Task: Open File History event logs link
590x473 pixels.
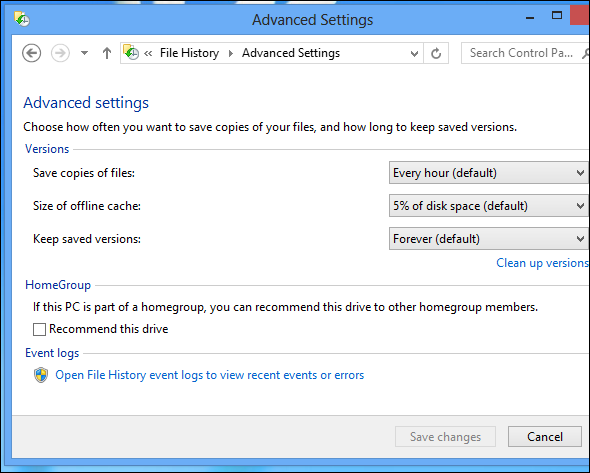Action: click(210, 375)
